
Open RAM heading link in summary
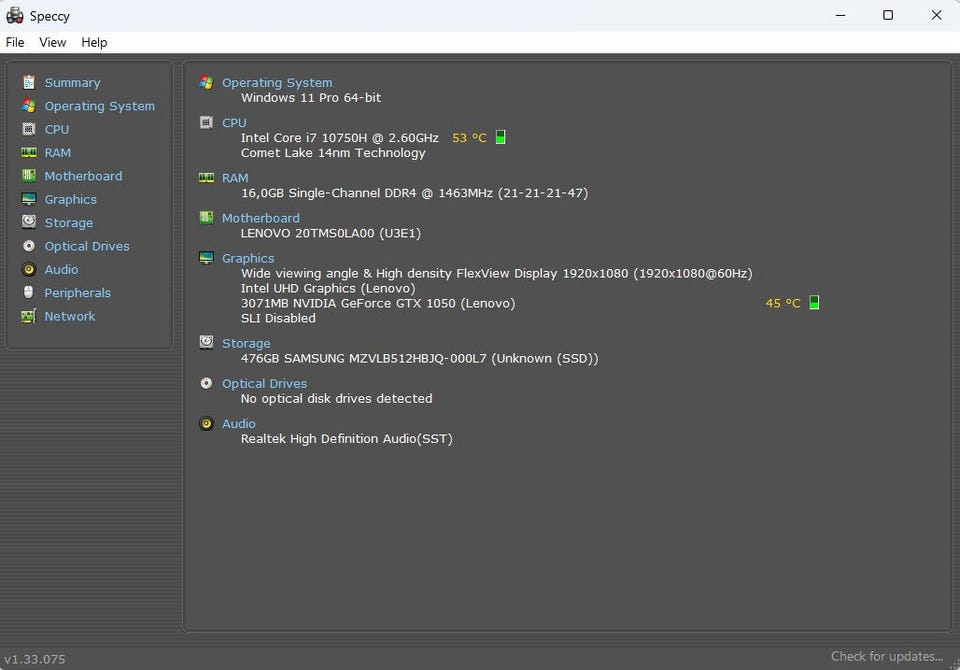pyautogui.click(x=235, y=178)
